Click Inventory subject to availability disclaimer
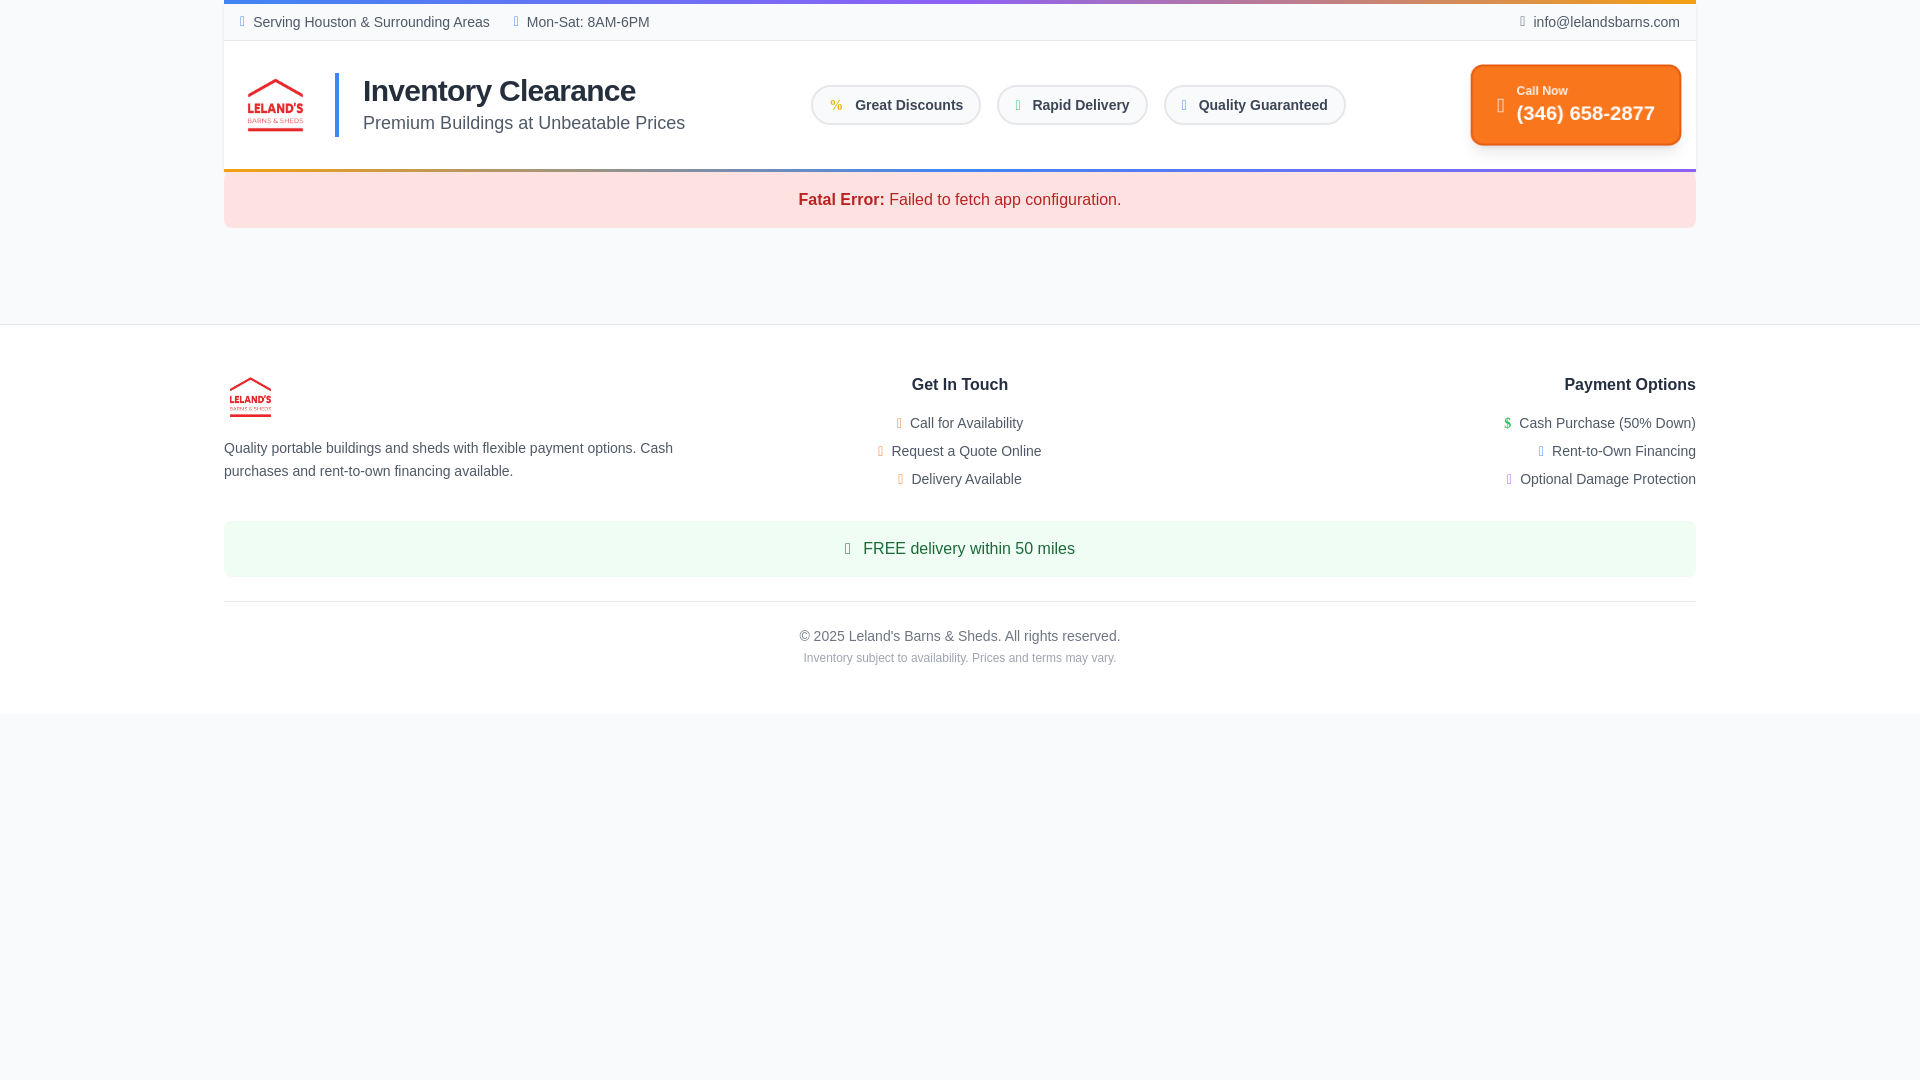Viewport: 1920px width, 1080px height. click(960, 658)
